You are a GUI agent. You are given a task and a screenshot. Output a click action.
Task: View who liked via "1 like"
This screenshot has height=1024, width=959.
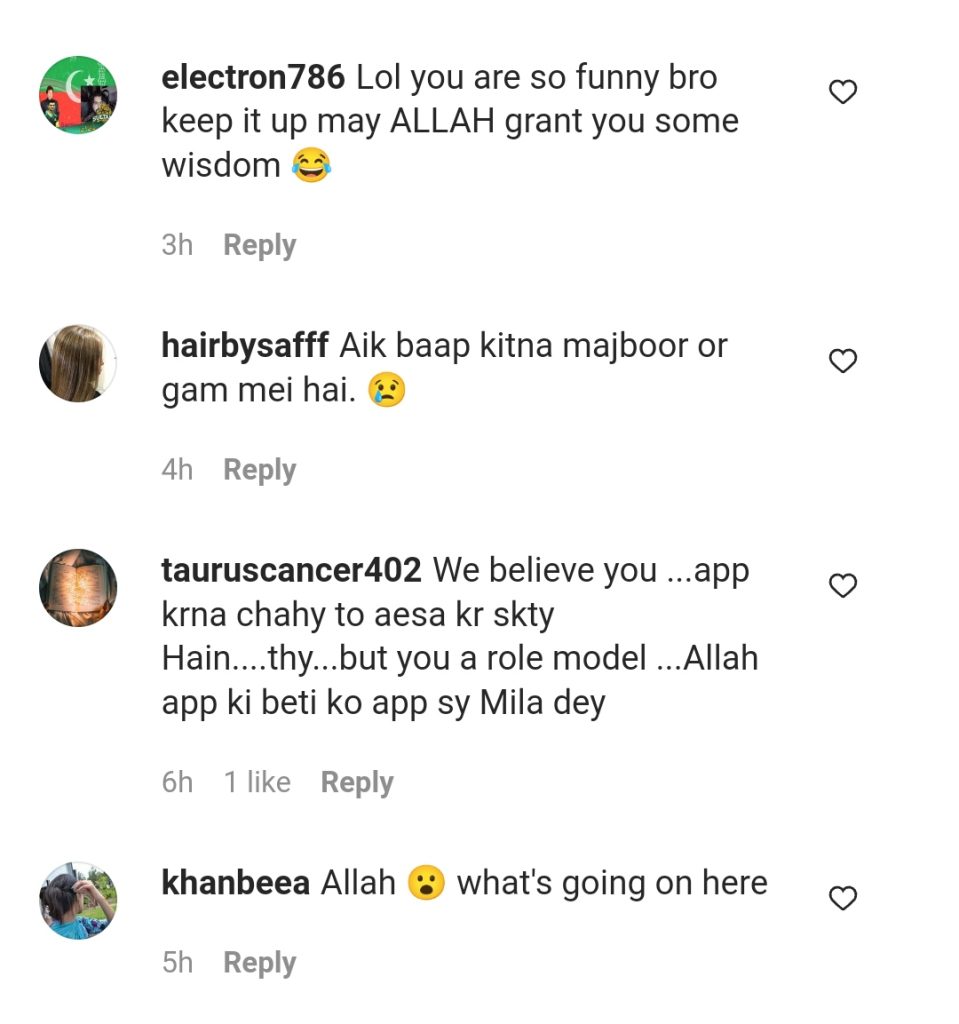257,783
